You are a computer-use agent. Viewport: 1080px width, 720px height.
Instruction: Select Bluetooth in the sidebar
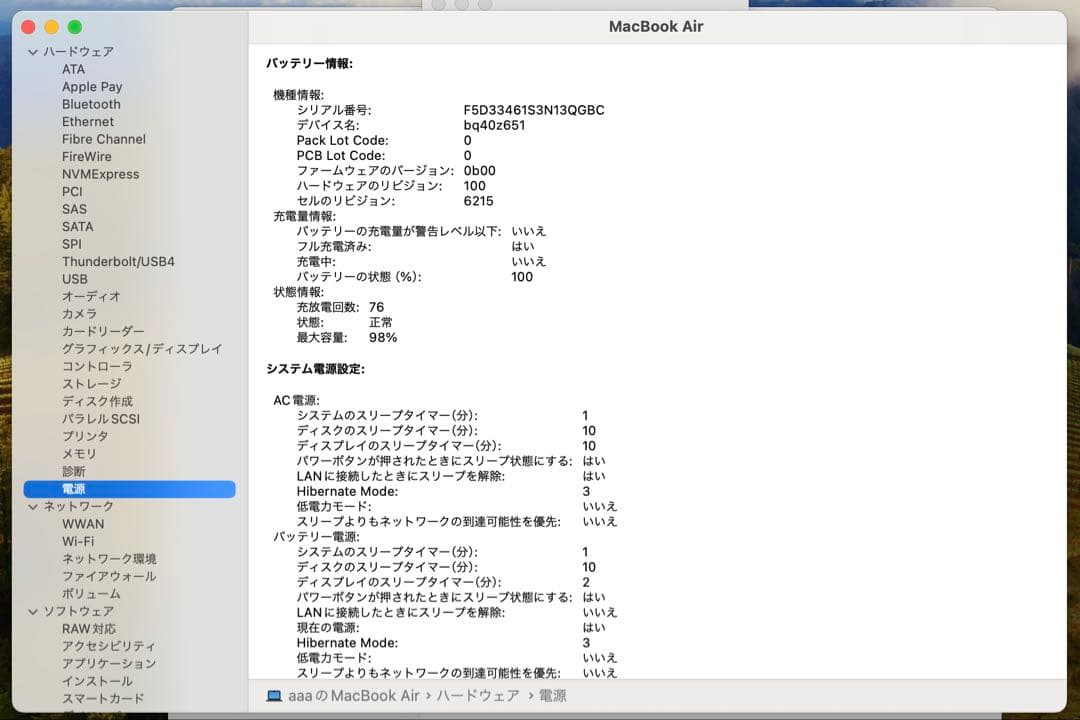point(90,104)
